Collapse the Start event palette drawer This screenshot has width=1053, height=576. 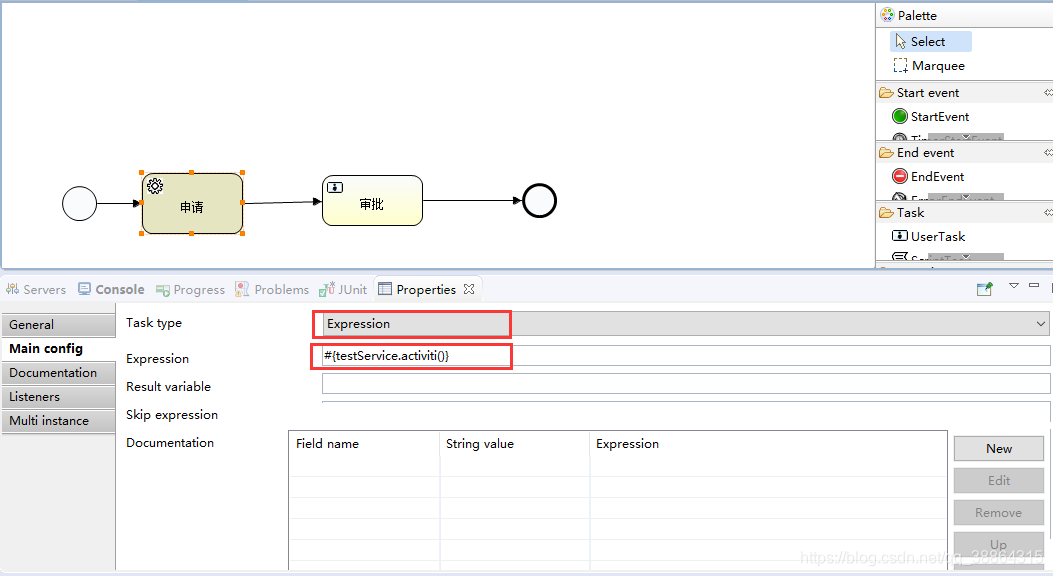click(1048, 93)
